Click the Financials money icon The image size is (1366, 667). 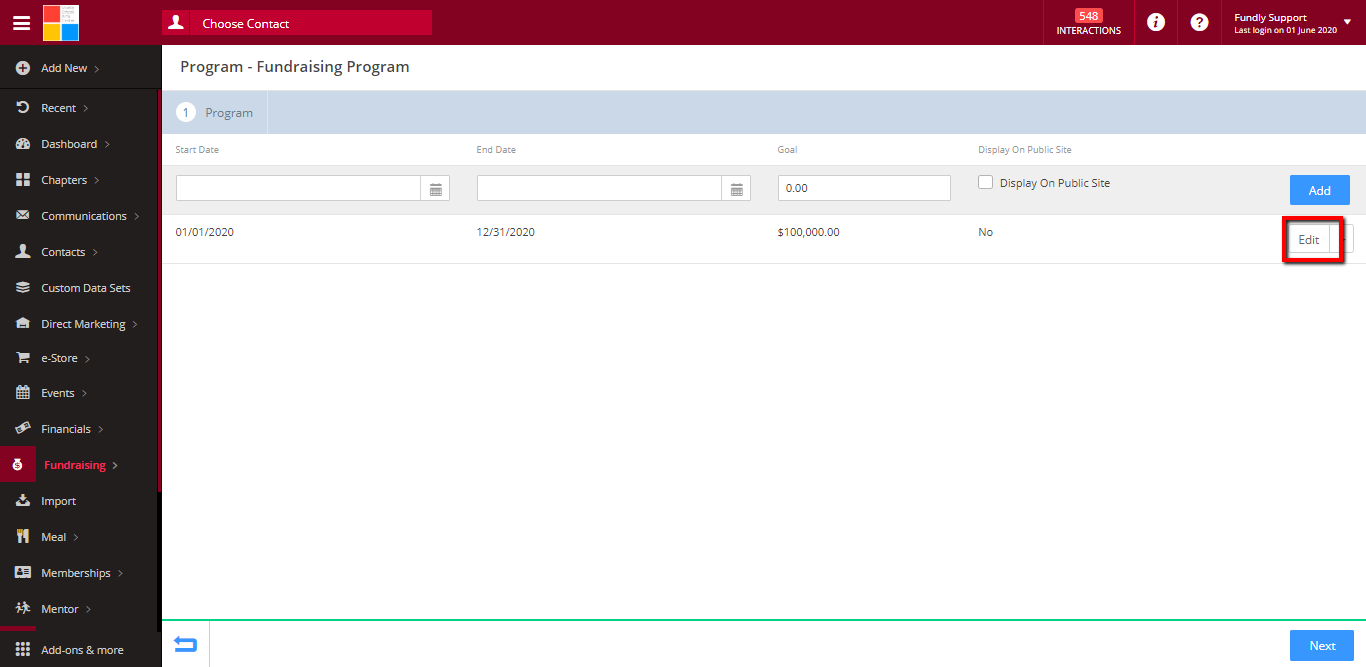click(x=23, y=428)
